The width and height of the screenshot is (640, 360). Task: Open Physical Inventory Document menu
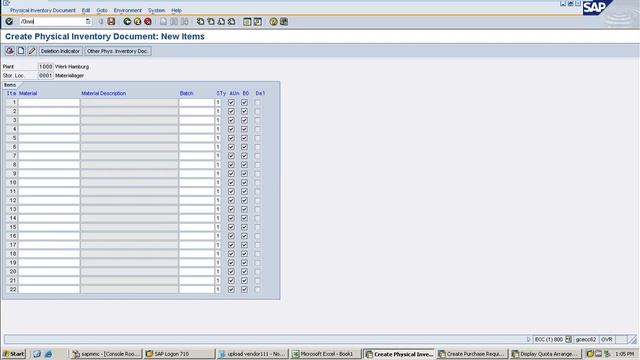click(x=43, y=10)
